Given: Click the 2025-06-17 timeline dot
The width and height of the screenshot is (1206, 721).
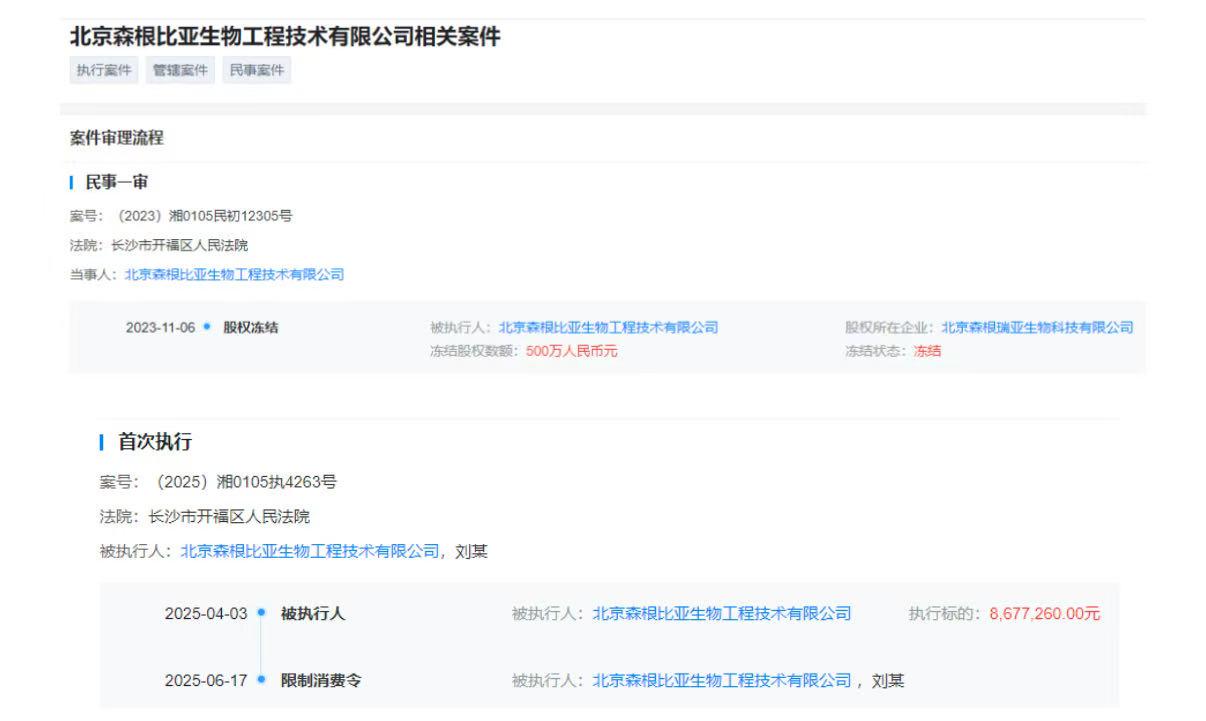Looking at the screenshot, I should coord(261,680).
